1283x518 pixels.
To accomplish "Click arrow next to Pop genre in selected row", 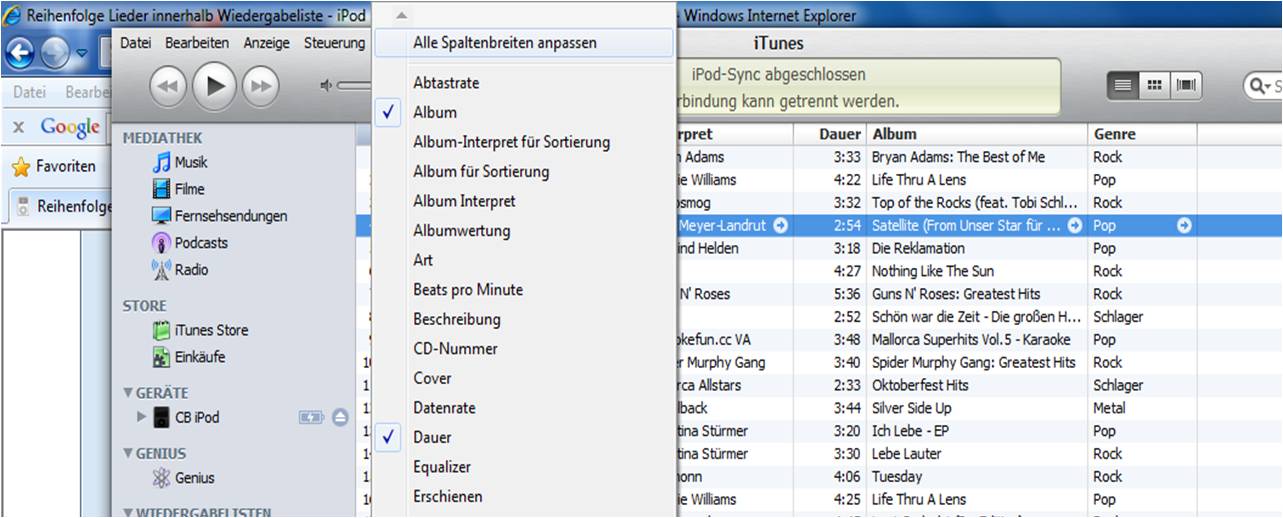I will coord(1184,226).
